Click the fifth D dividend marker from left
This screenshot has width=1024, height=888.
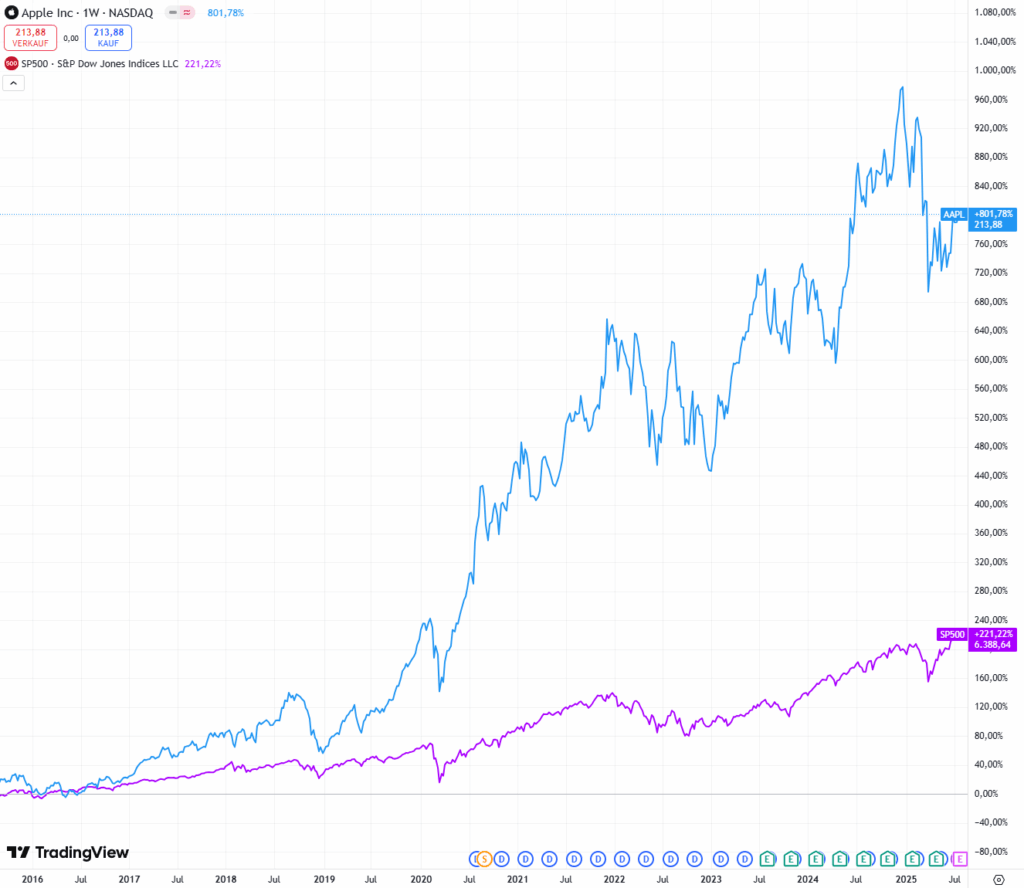tap(598, 859)
